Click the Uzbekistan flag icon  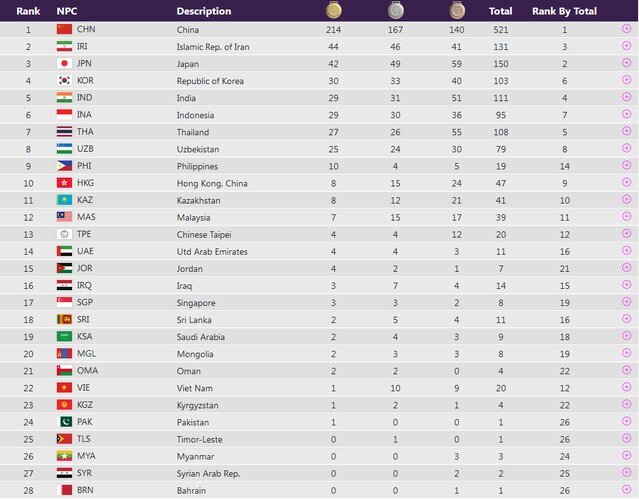(x=64, y=149)
